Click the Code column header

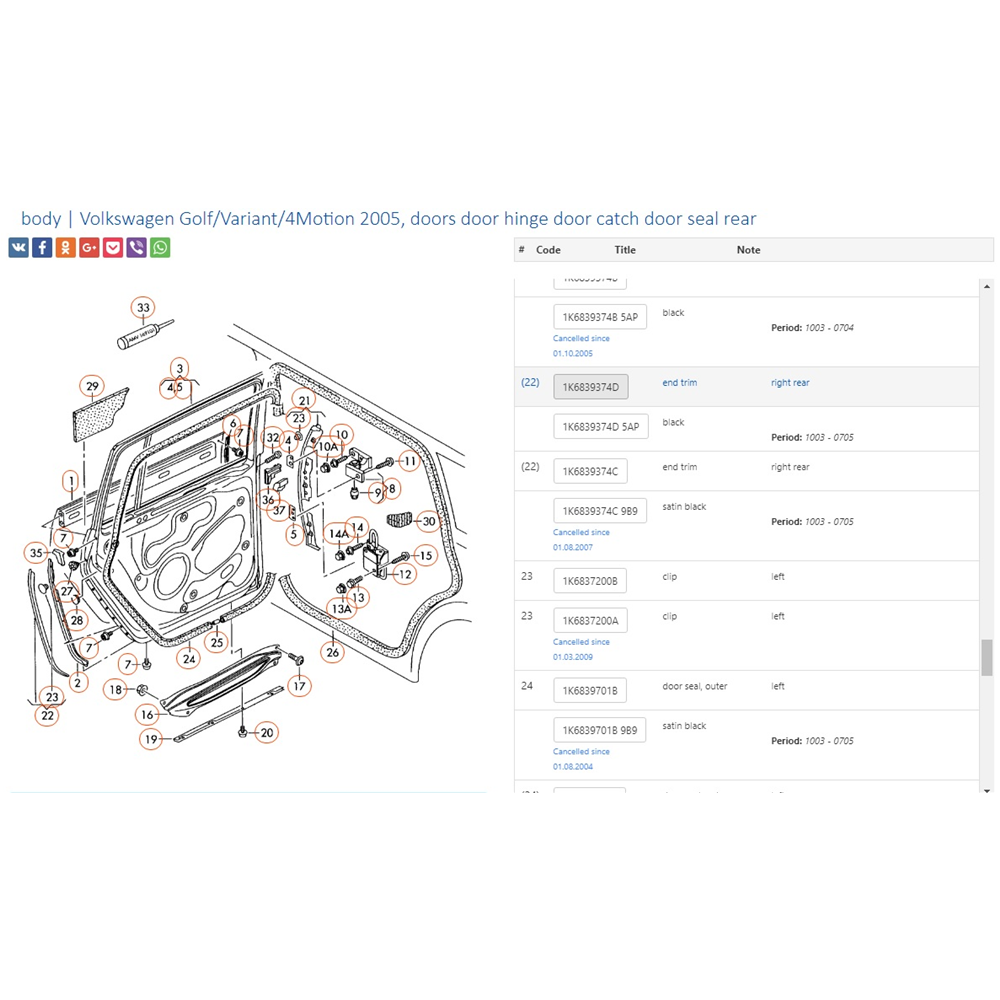pos(548,250)
